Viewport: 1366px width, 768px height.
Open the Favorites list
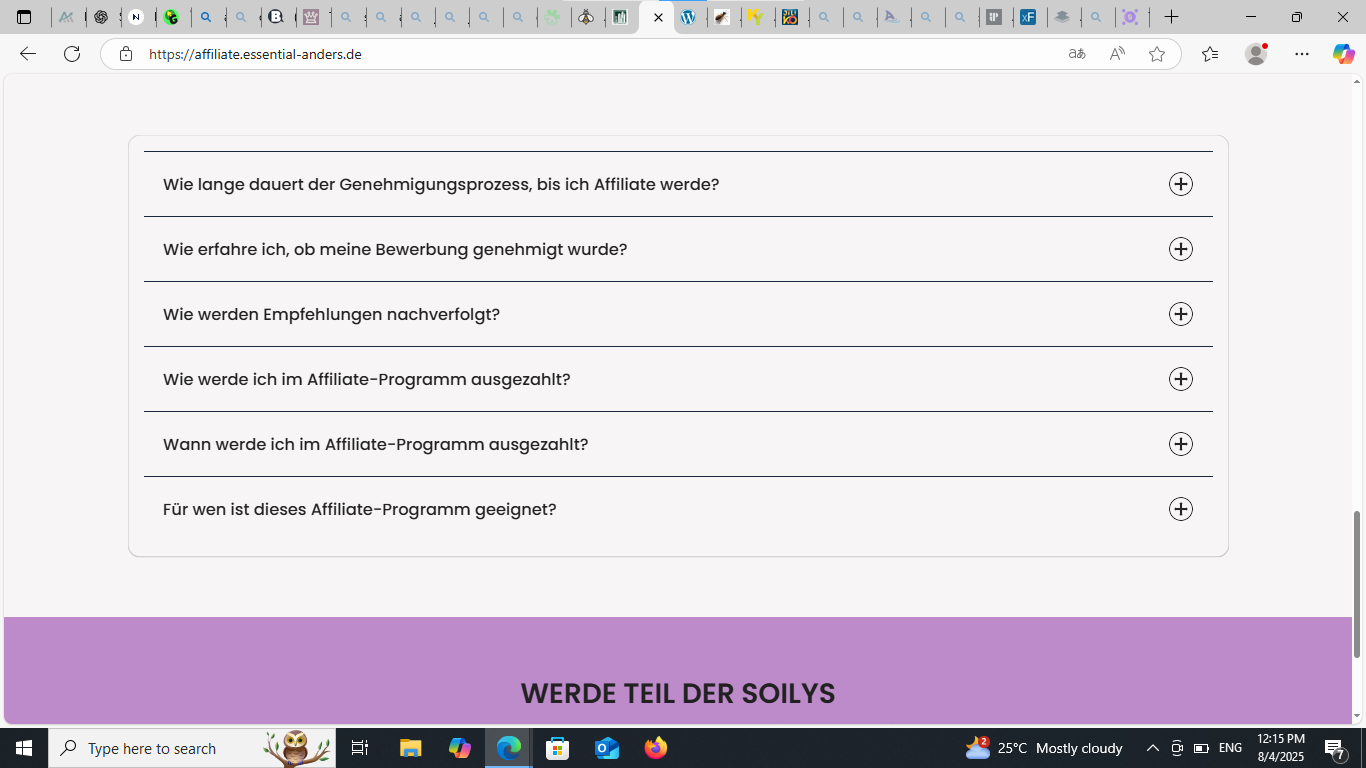tap(1210, 54)
